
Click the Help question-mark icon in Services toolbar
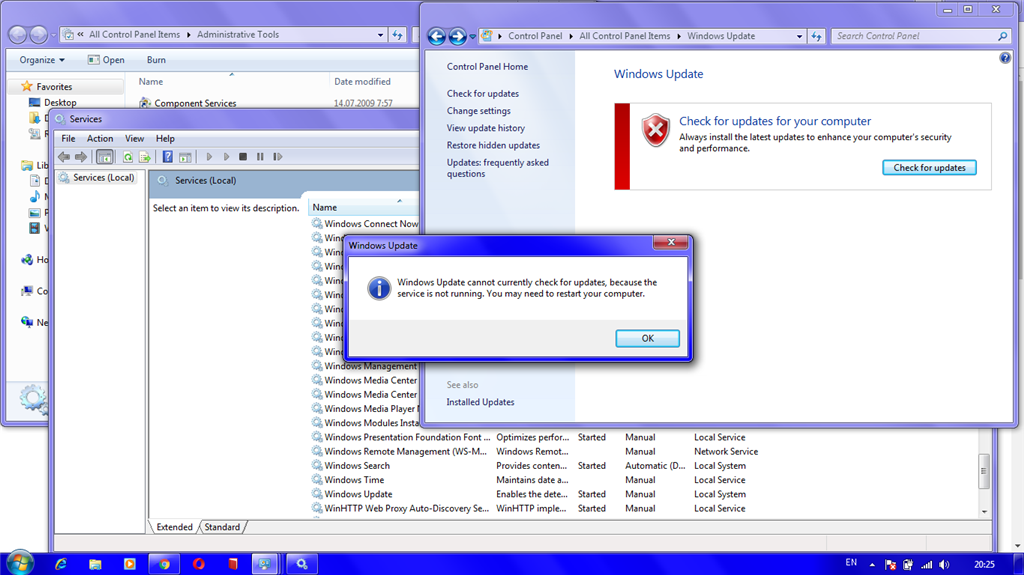click(168, 157)
